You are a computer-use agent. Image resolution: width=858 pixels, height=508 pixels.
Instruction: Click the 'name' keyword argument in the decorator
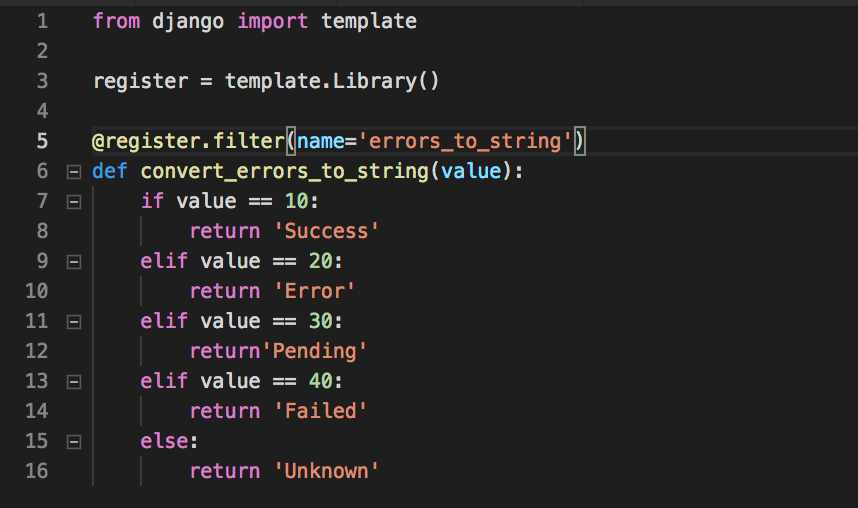(x=321, y=141)
